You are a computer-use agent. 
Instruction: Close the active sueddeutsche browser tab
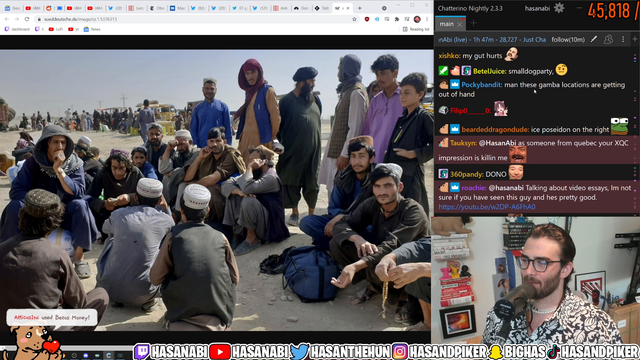tap(348, 8)
